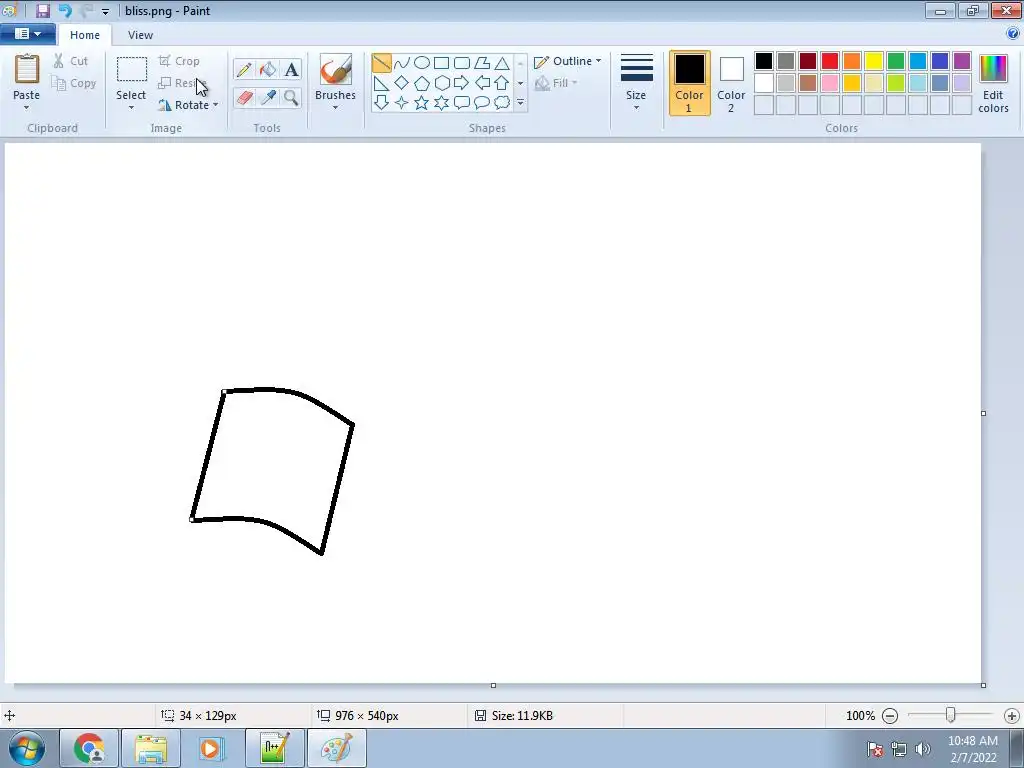Viewport: 1024px width, 768px height.
Task: Open File Explorer from the taskbar
Action: (151, 748)
